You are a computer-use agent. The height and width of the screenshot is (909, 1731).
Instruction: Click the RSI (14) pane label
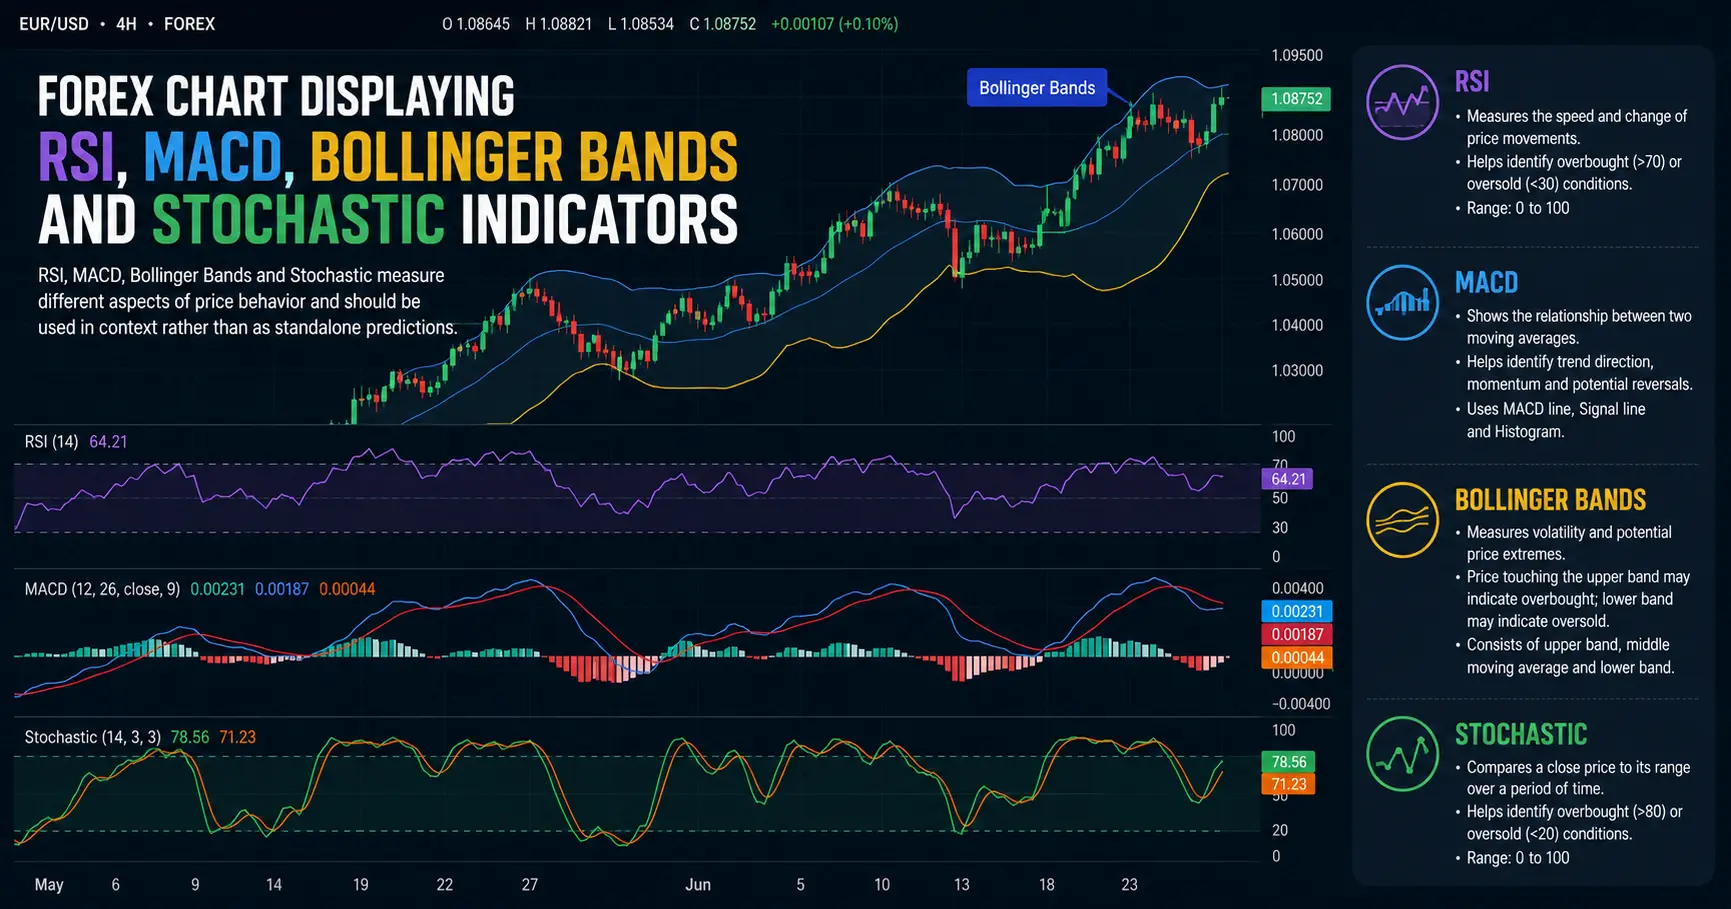point(51,442)
